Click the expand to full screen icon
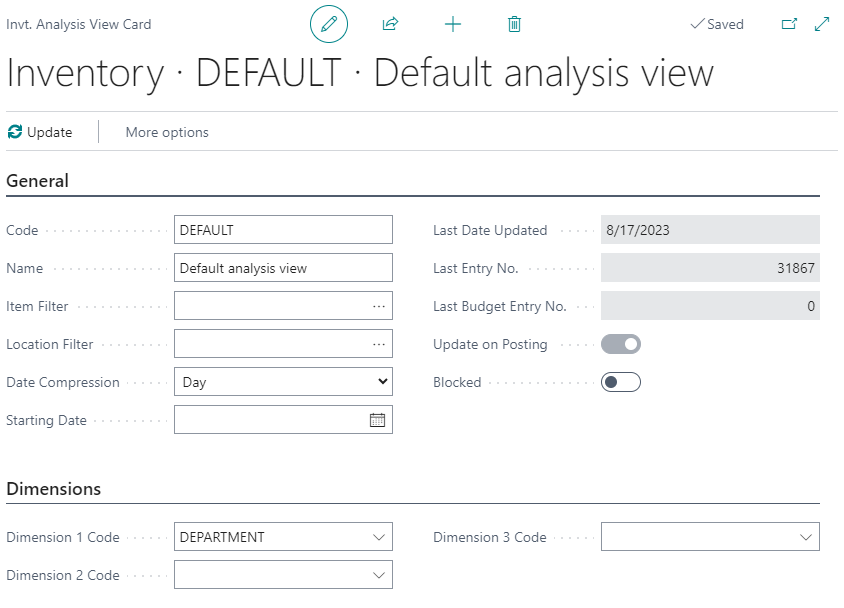Image resolution: width=844 pixels, height=608 pixels. pyautogui.click(x=822, y=24)
